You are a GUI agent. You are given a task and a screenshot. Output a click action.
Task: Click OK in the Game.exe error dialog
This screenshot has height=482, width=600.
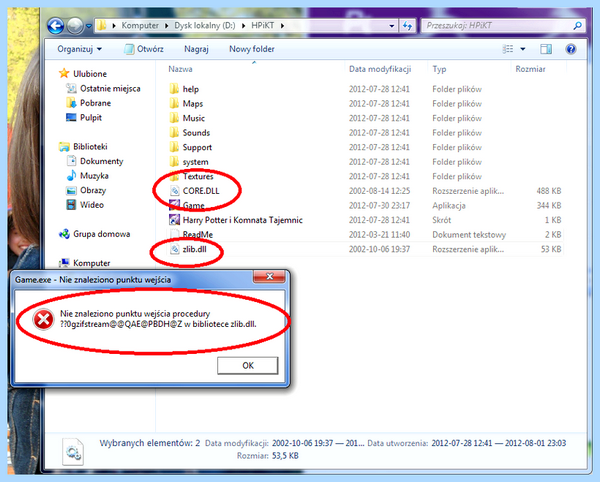pyautogui.click(x=248, y=365)
